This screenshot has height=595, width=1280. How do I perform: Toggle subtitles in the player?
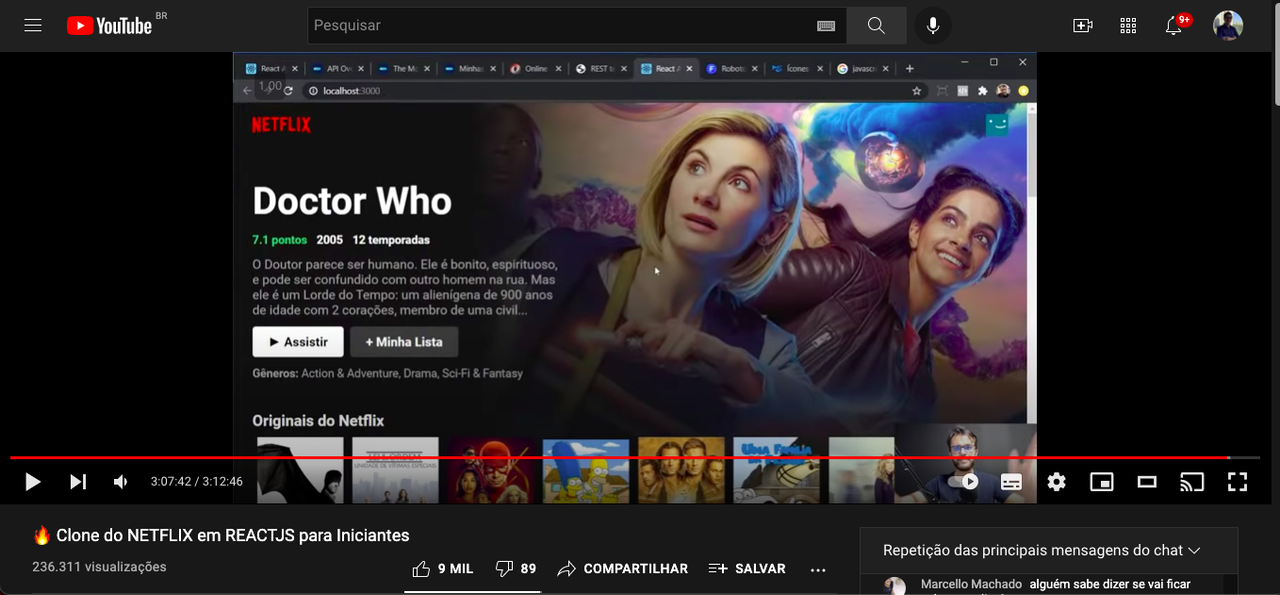(x=1011, y=482)
